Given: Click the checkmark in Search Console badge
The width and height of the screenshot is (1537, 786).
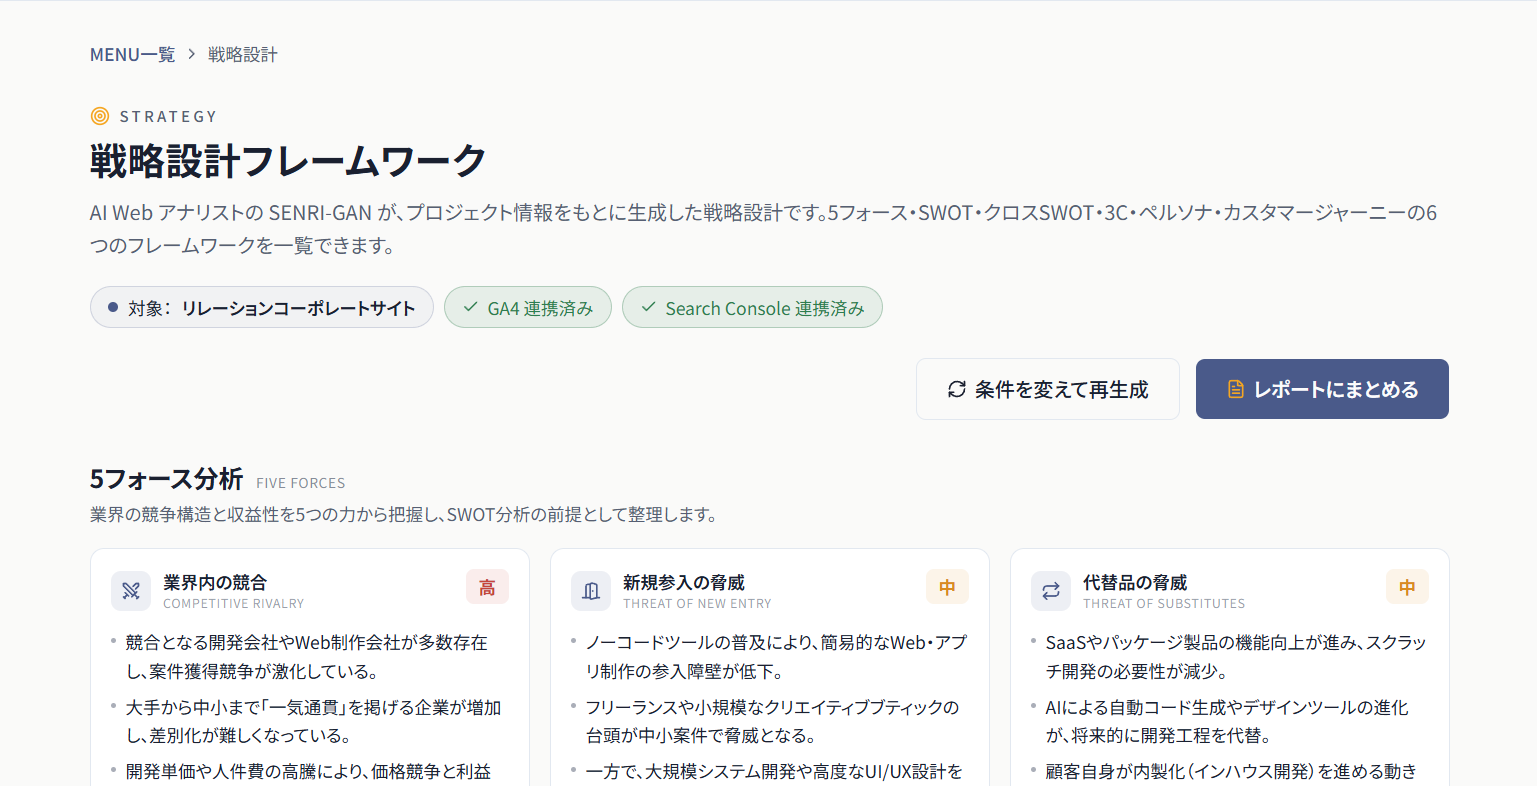Looking at the screenshot, I should [x=648, y=307].
